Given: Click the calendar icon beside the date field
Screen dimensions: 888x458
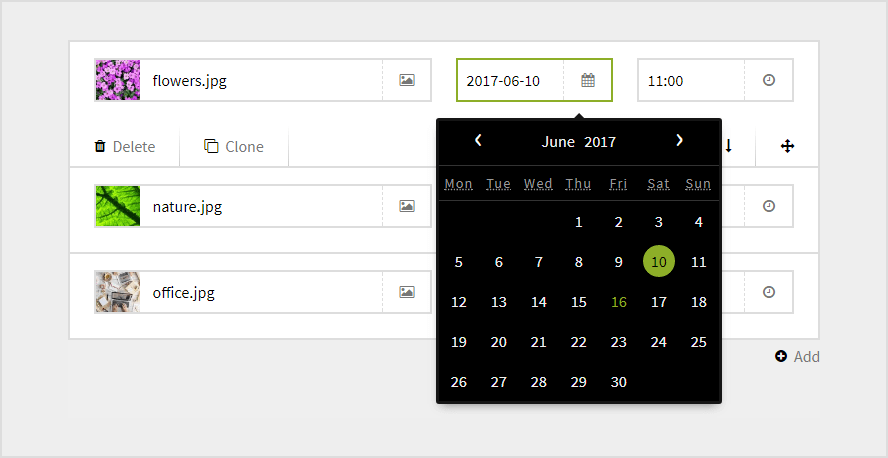Looking at the screenshot, I should click(x=588, y=80).
